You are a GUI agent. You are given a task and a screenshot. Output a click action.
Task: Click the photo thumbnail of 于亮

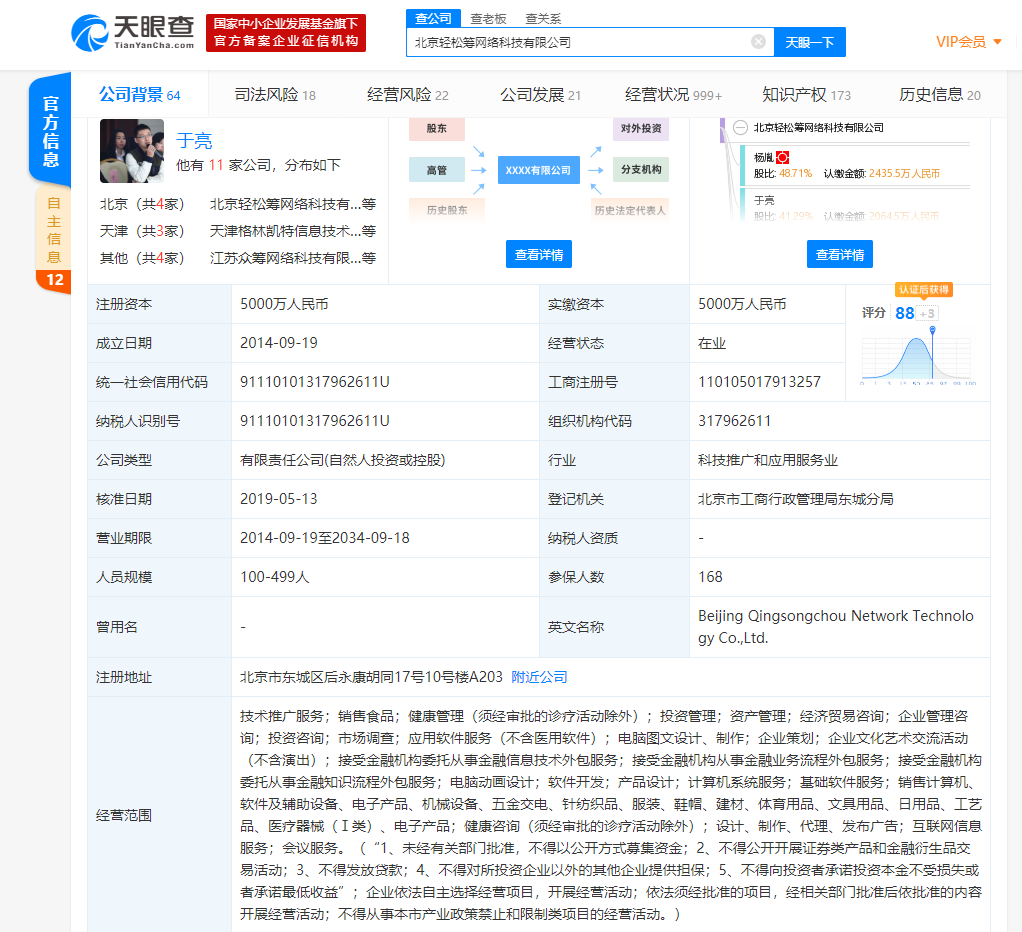132,151
